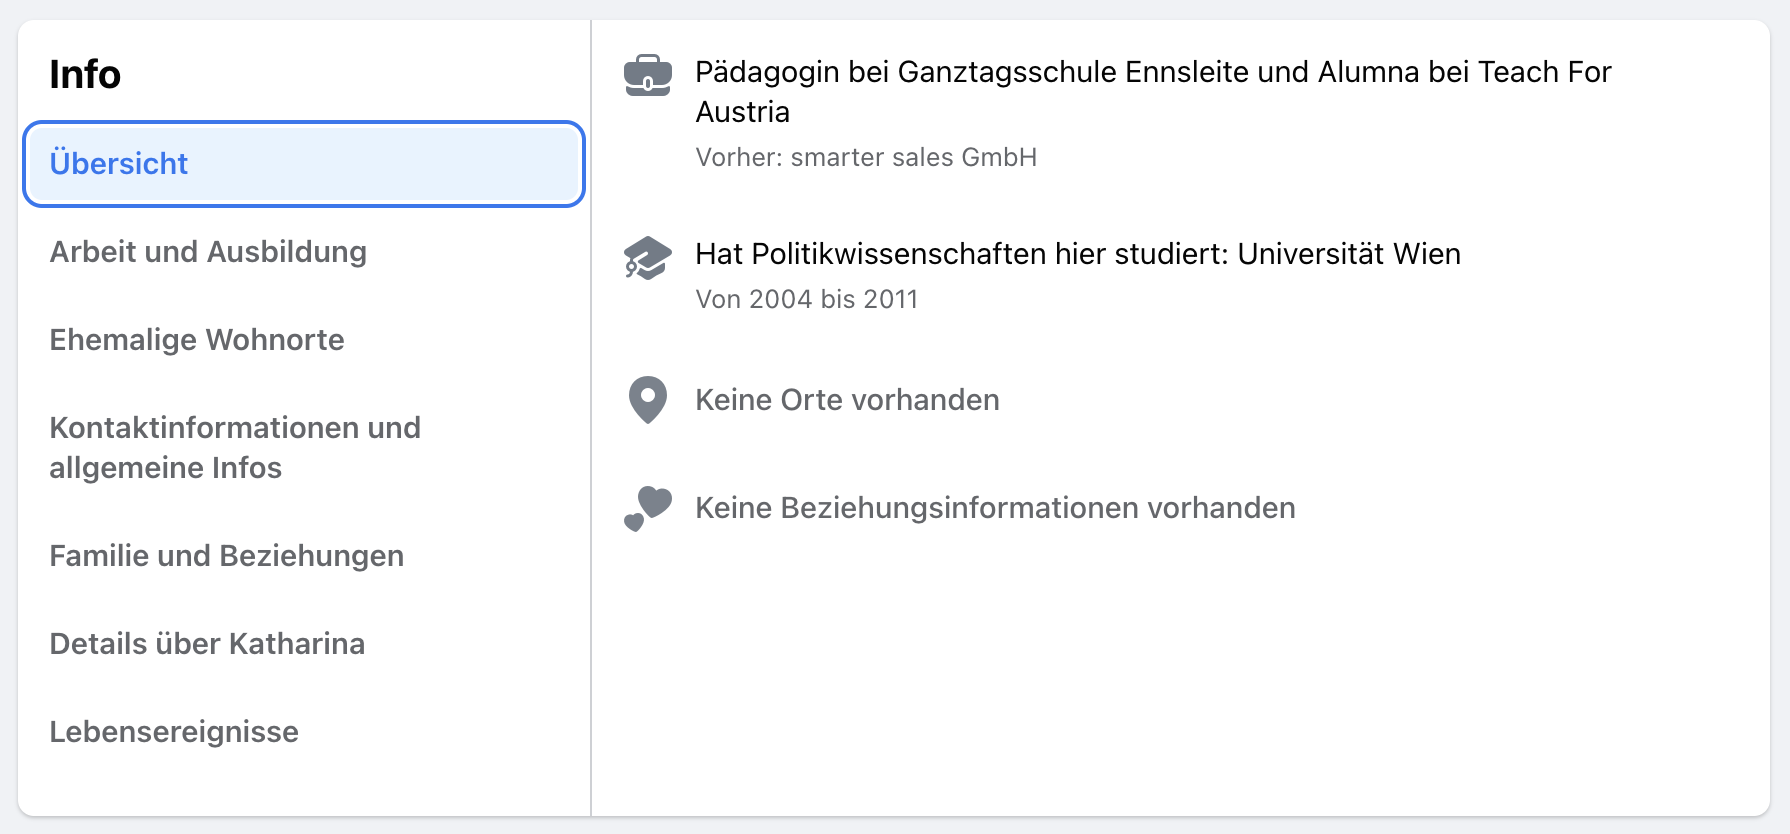1790x834 pixels.
Task: Click the location pin icon
Action: [648, 400]
